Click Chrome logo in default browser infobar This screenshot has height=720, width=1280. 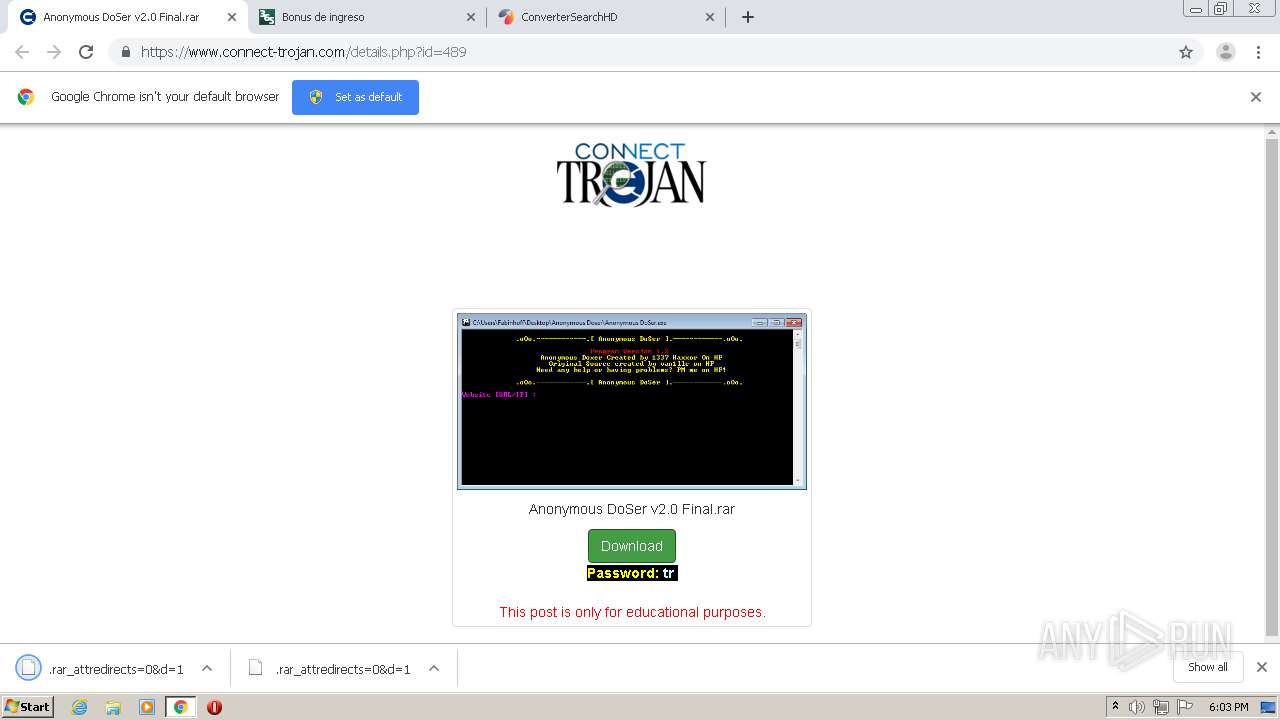tap(26, 97)
